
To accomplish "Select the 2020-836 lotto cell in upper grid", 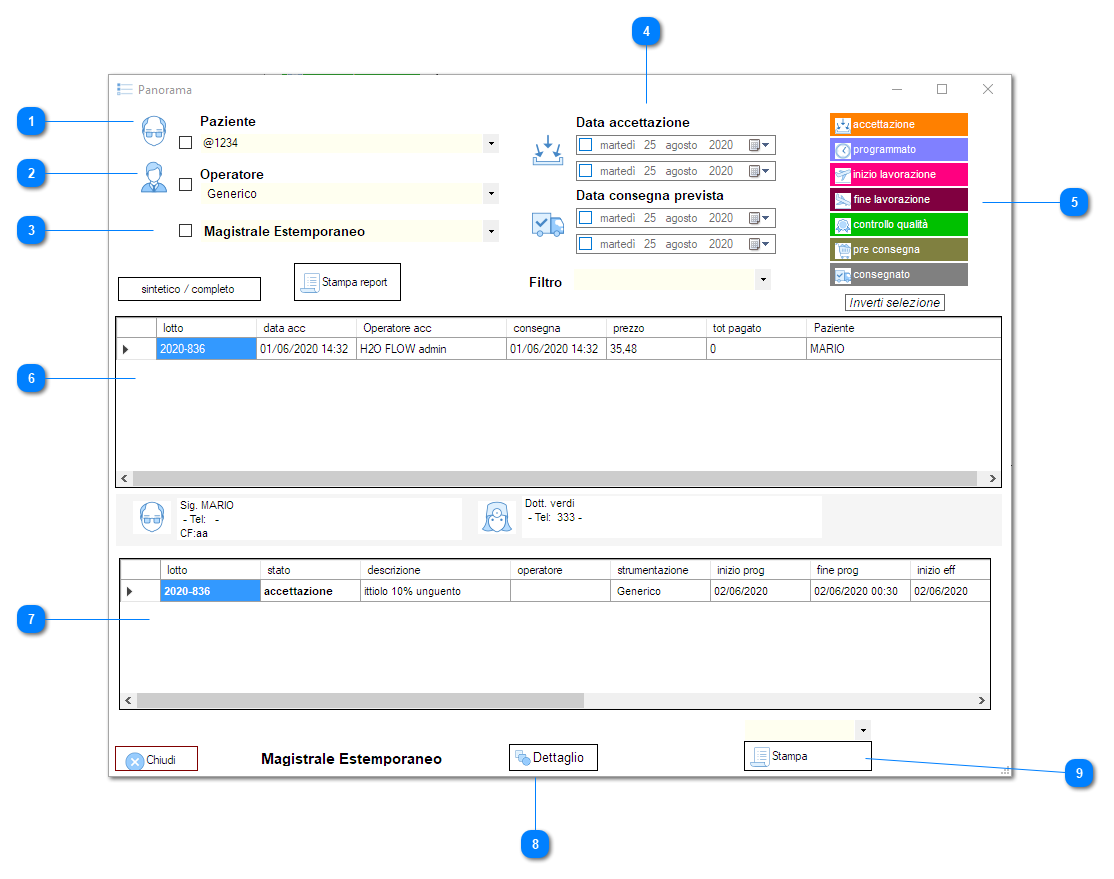I will click(206, 349).
